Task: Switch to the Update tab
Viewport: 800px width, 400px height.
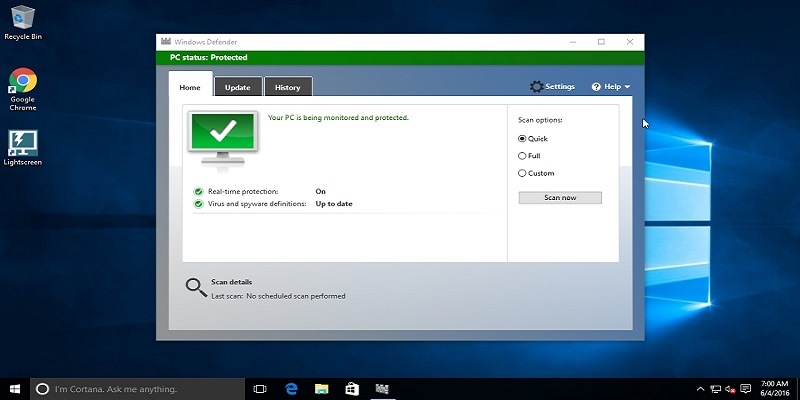Action: [238, 87]
